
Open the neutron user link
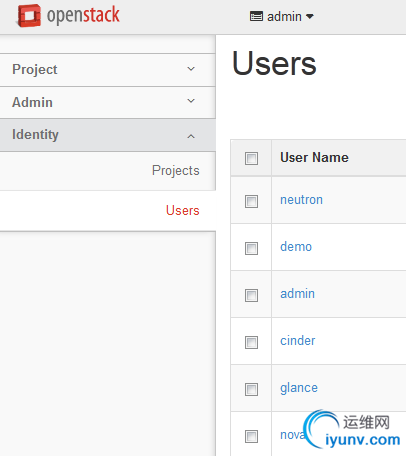click(301, 200)
